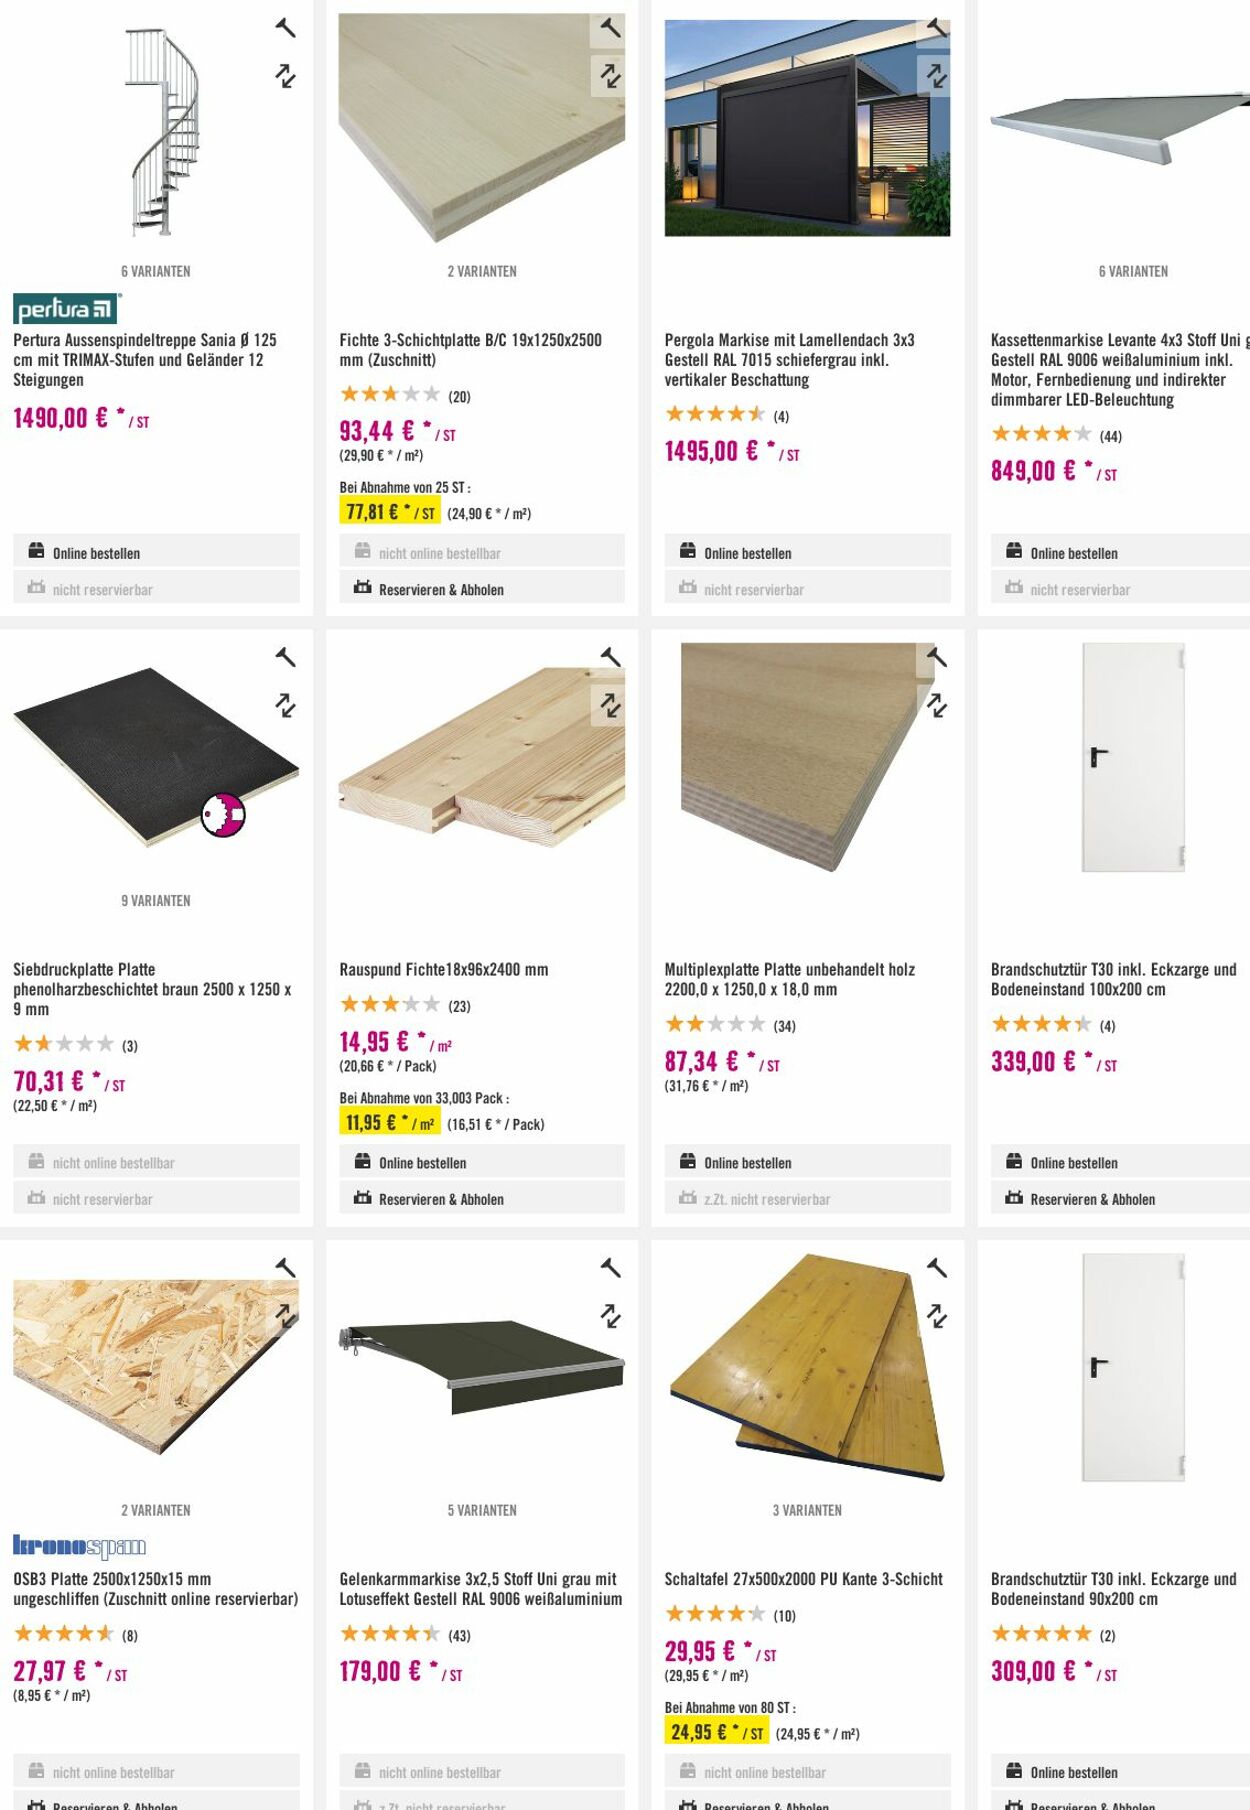Viewport: 1250px width, 1810px height.
Task: Click the store icon beside Reservieren & Abholen for Brandschutztür
Action: [1012, 1198]
